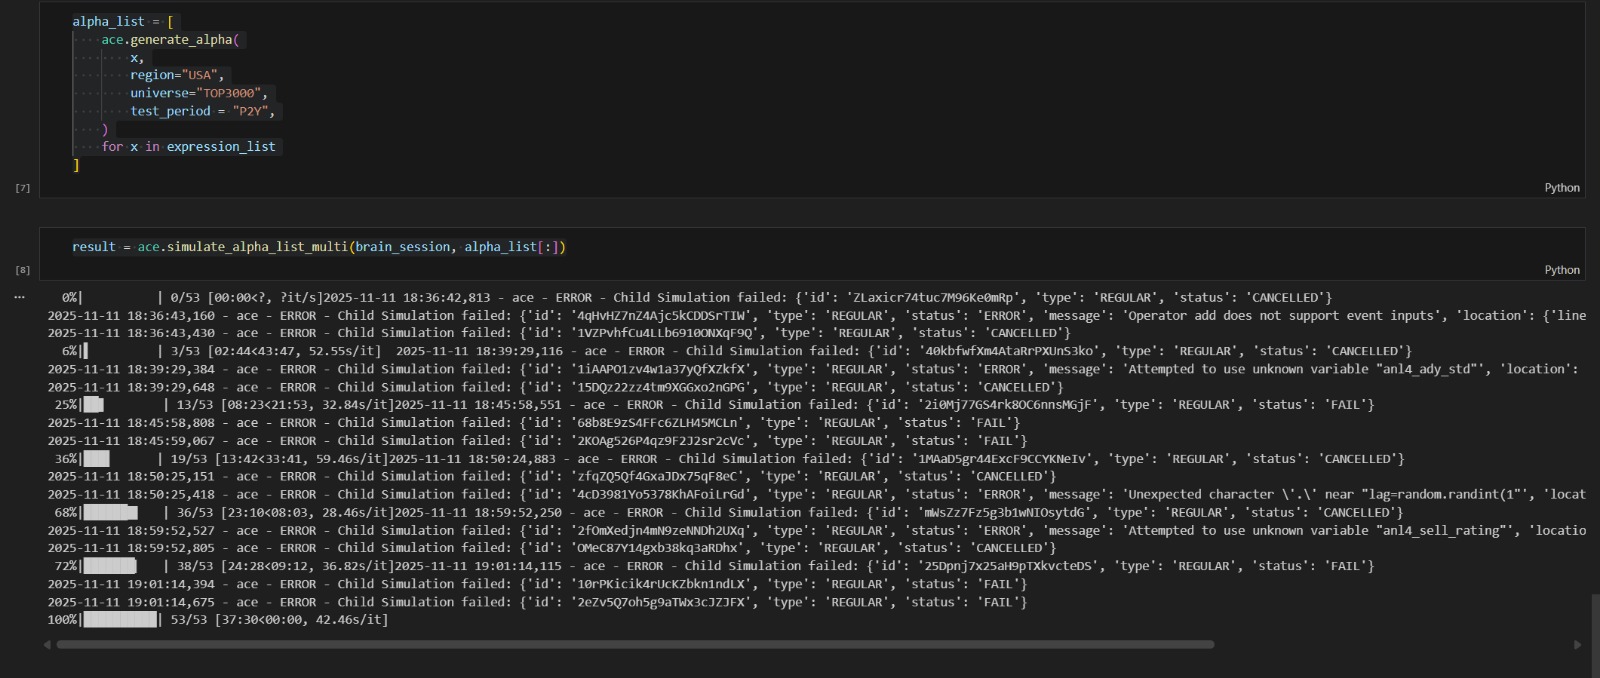The height and width of the screenshot is (678, 1600).
Task: Open Python language picker for alpha_list cell
Action: [x=1561, y=188]
